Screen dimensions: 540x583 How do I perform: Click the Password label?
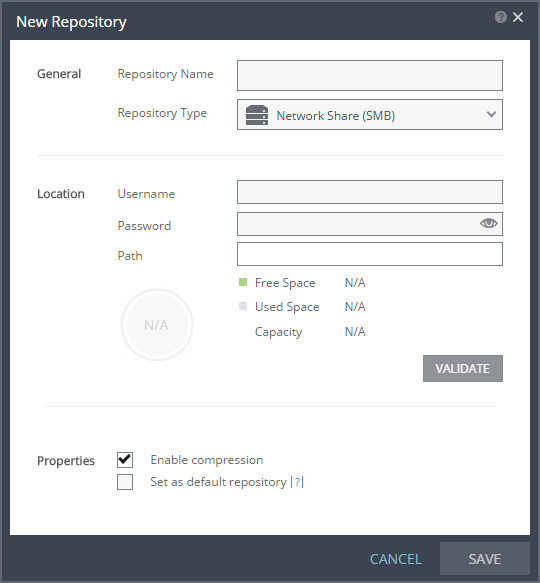coord(144,226)
